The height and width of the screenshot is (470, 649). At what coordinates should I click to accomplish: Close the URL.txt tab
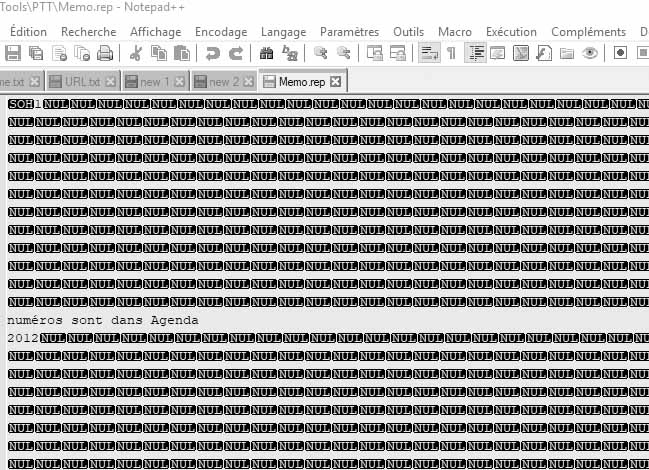110,82
